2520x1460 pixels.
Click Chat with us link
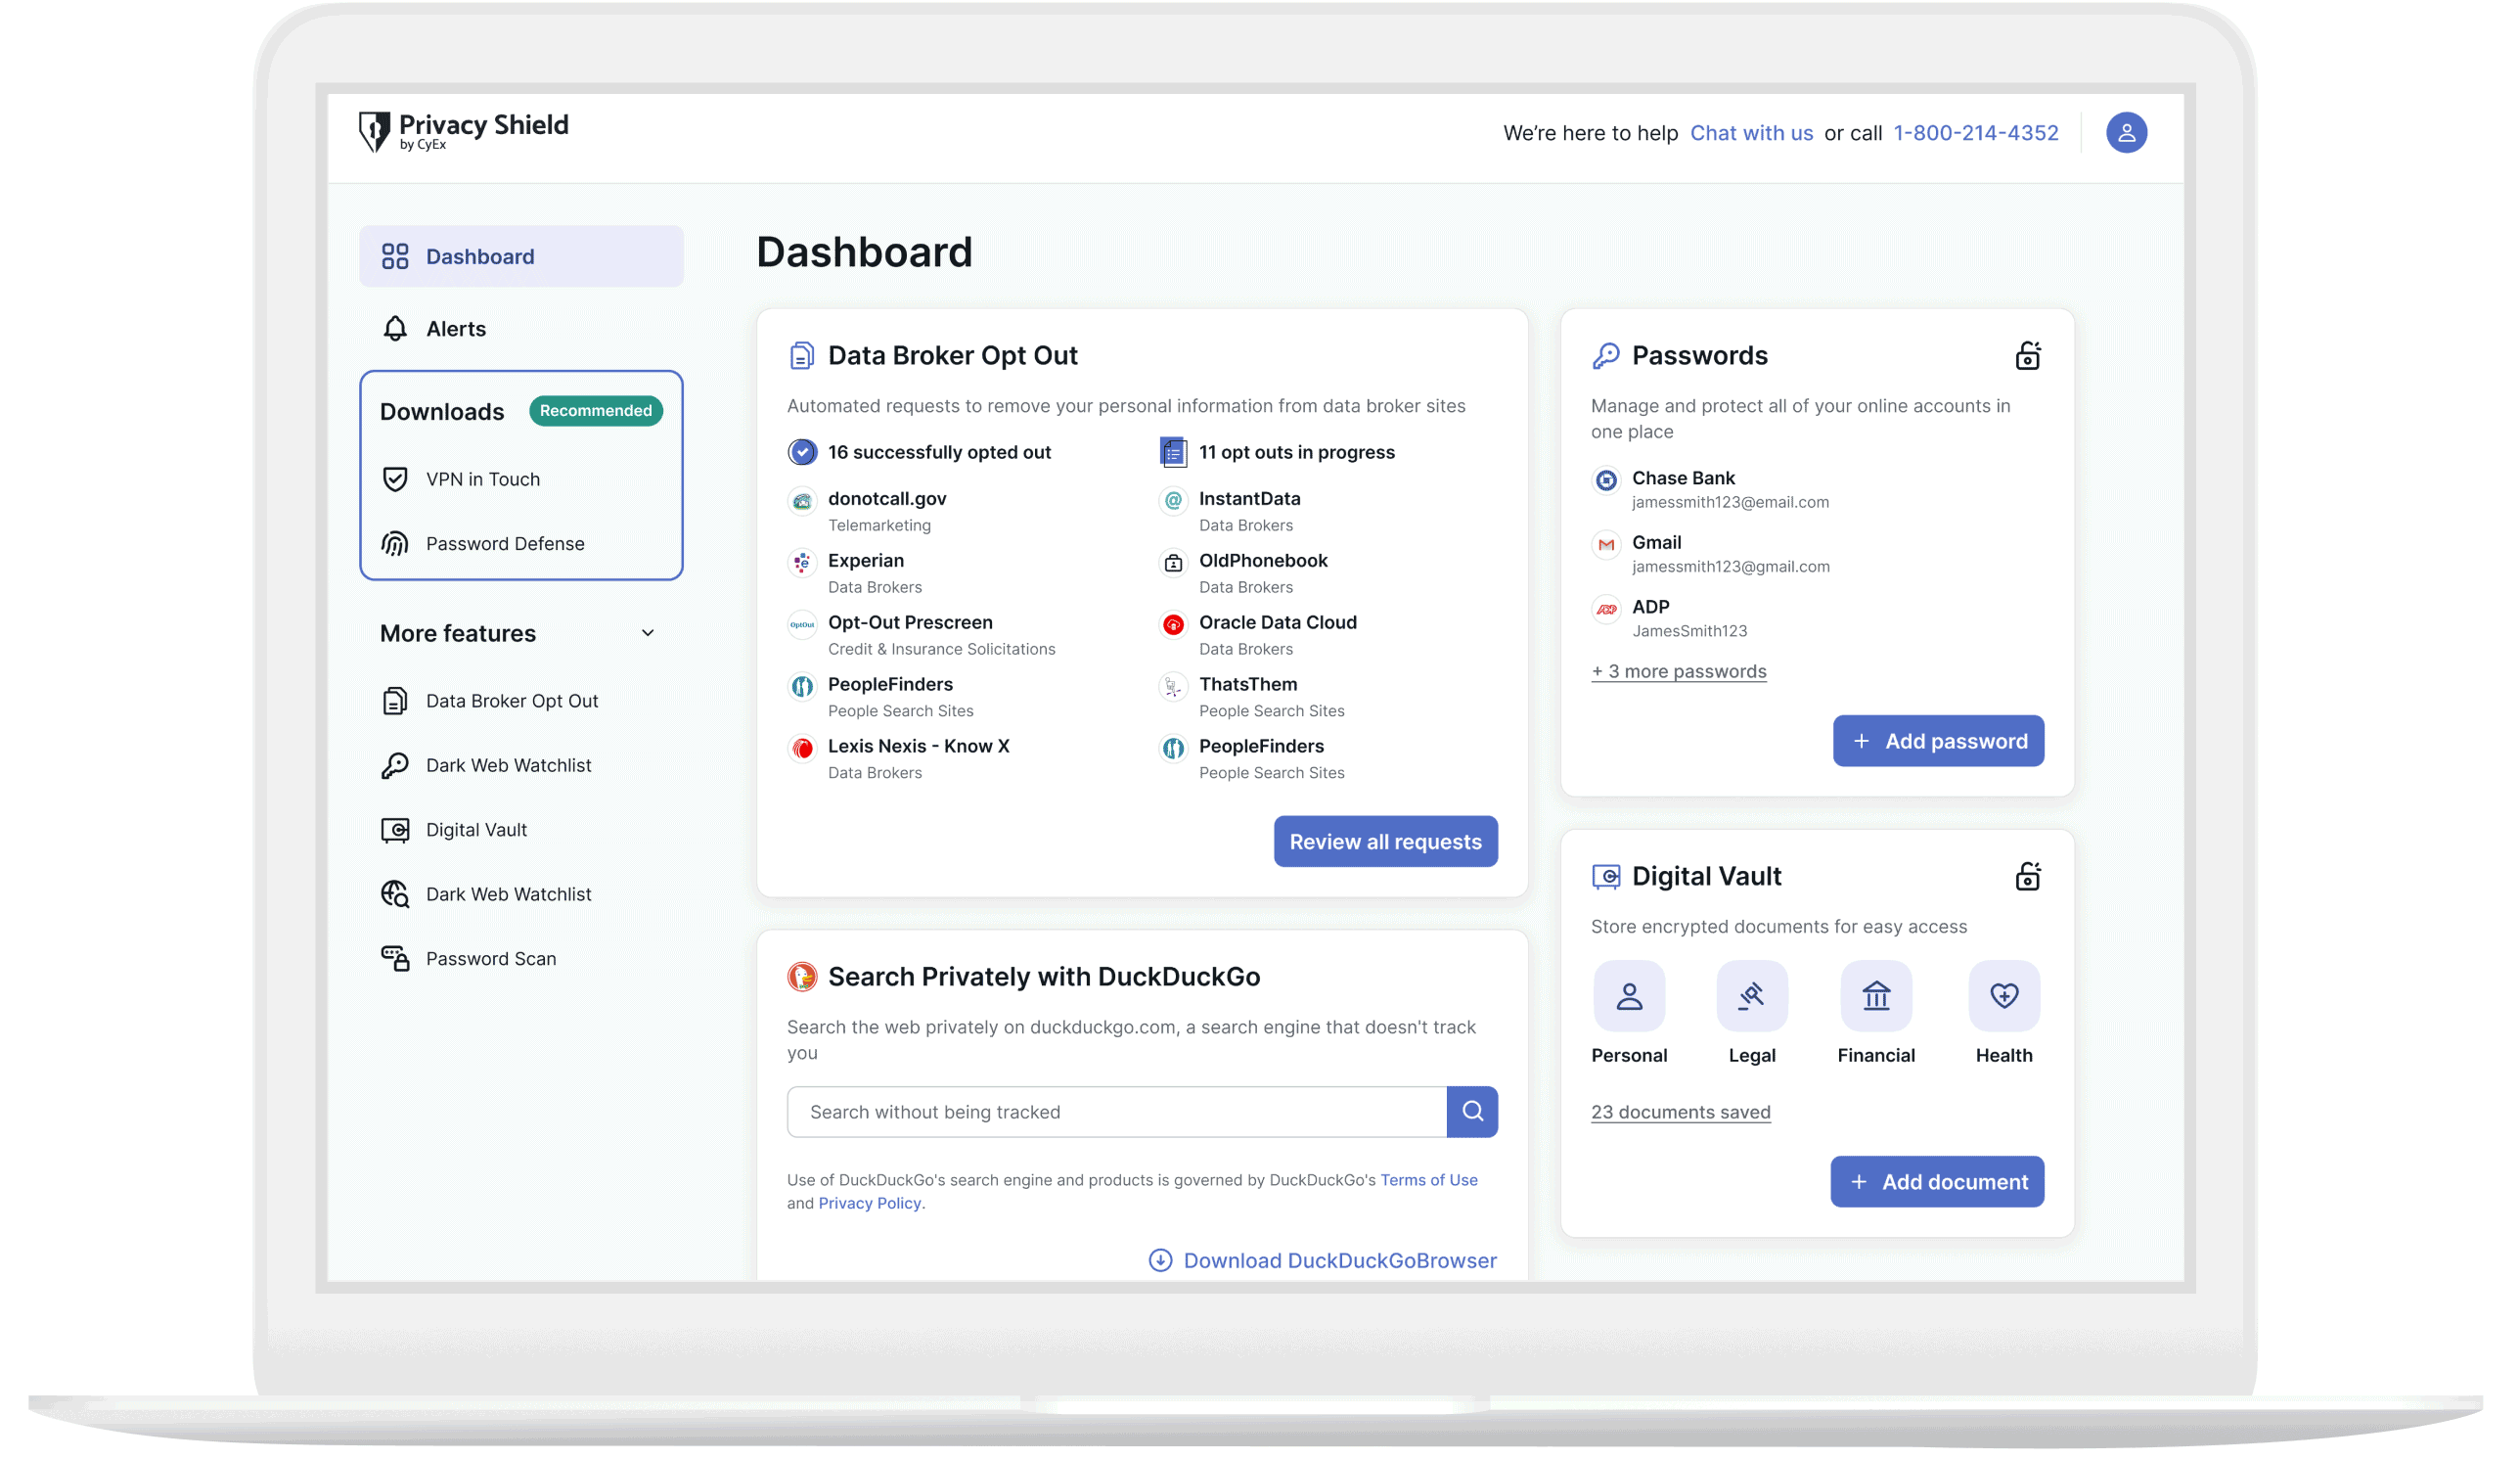(x=1751, y=133)
